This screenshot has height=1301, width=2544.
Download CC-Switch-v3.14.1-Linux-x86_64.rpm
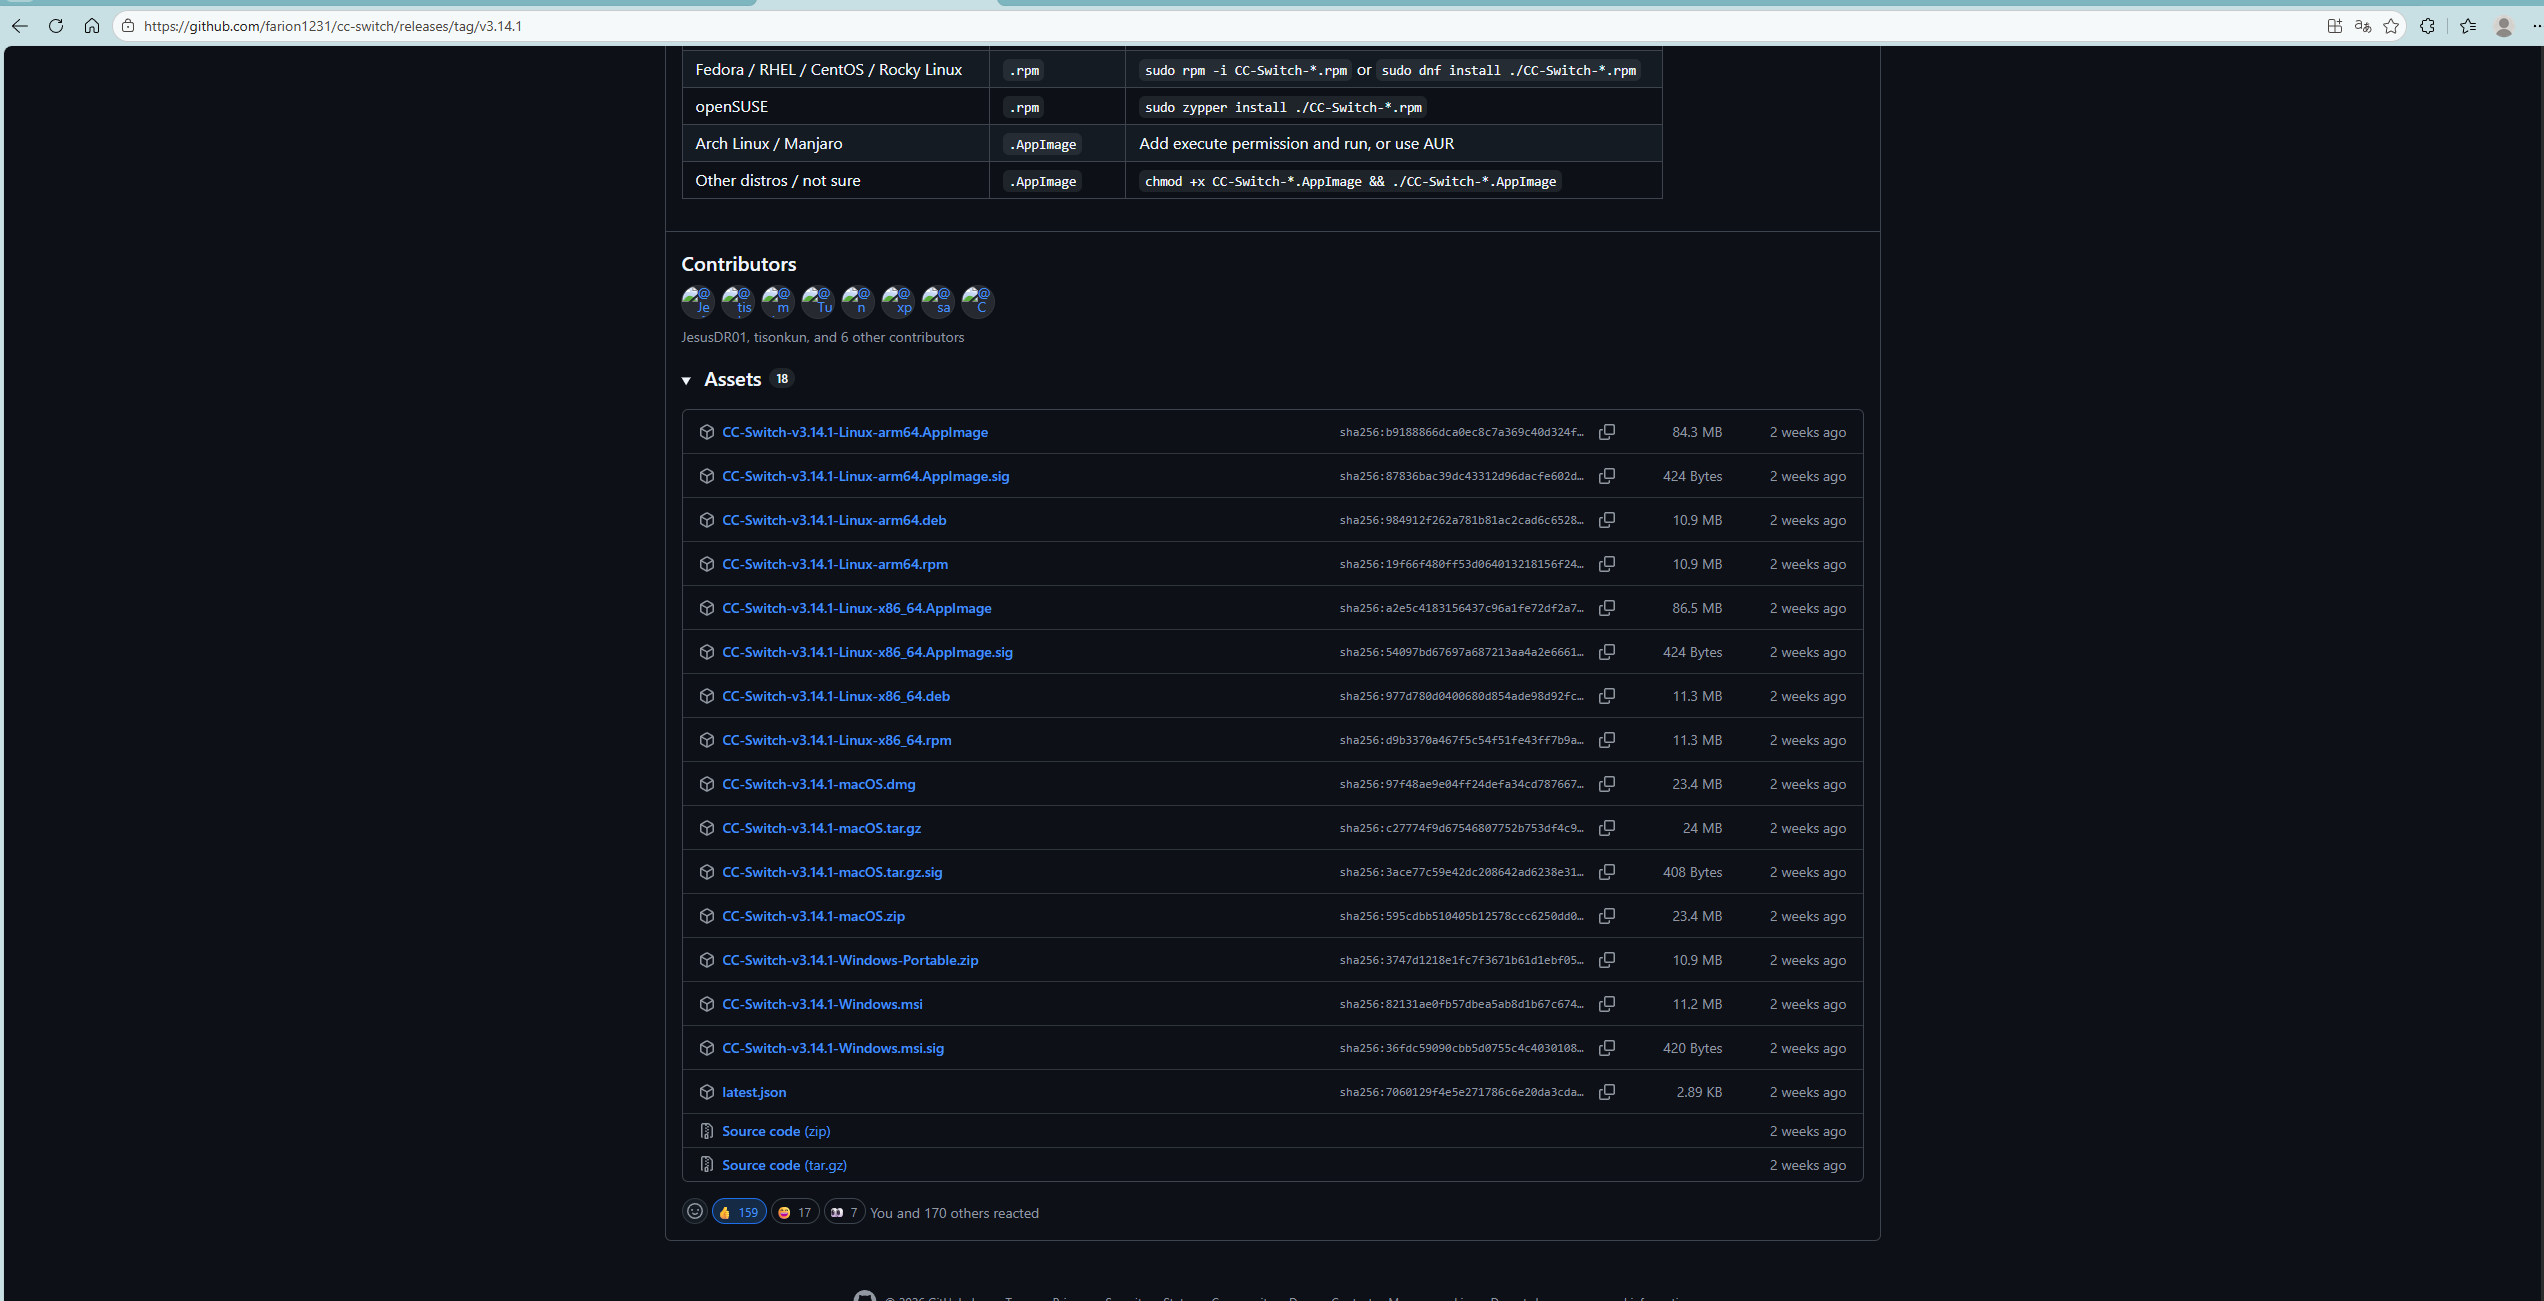click(837, 740)
